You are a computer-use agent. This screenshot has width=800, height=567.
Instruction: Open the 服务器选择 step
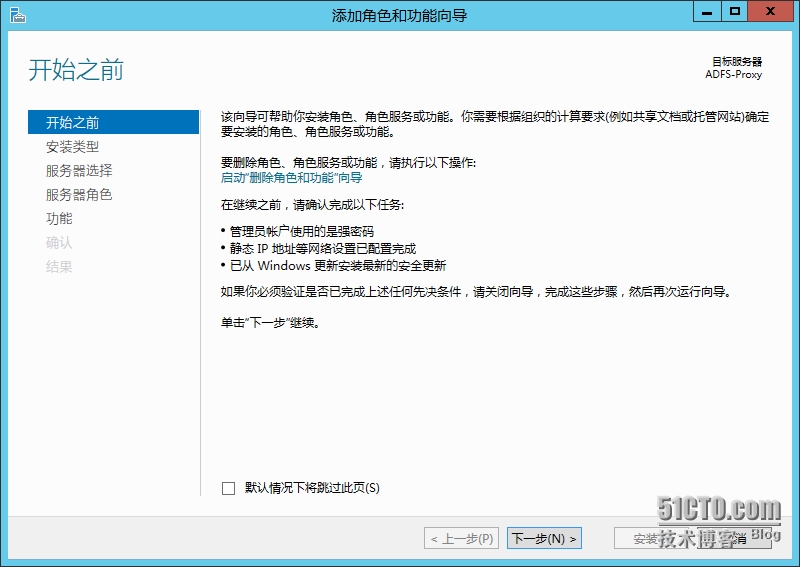(79, 171)
